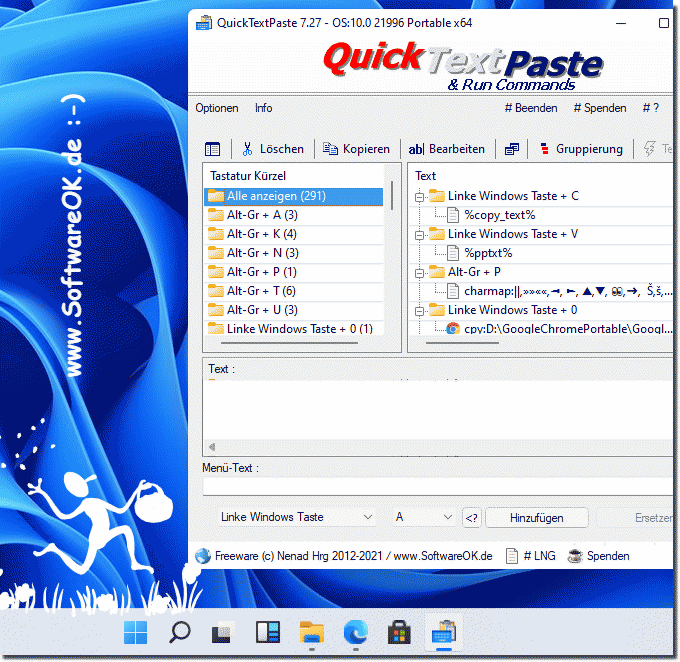This screenshot has height=662, width=680.
Task: Open the Info menu
Action: [263, 108]
